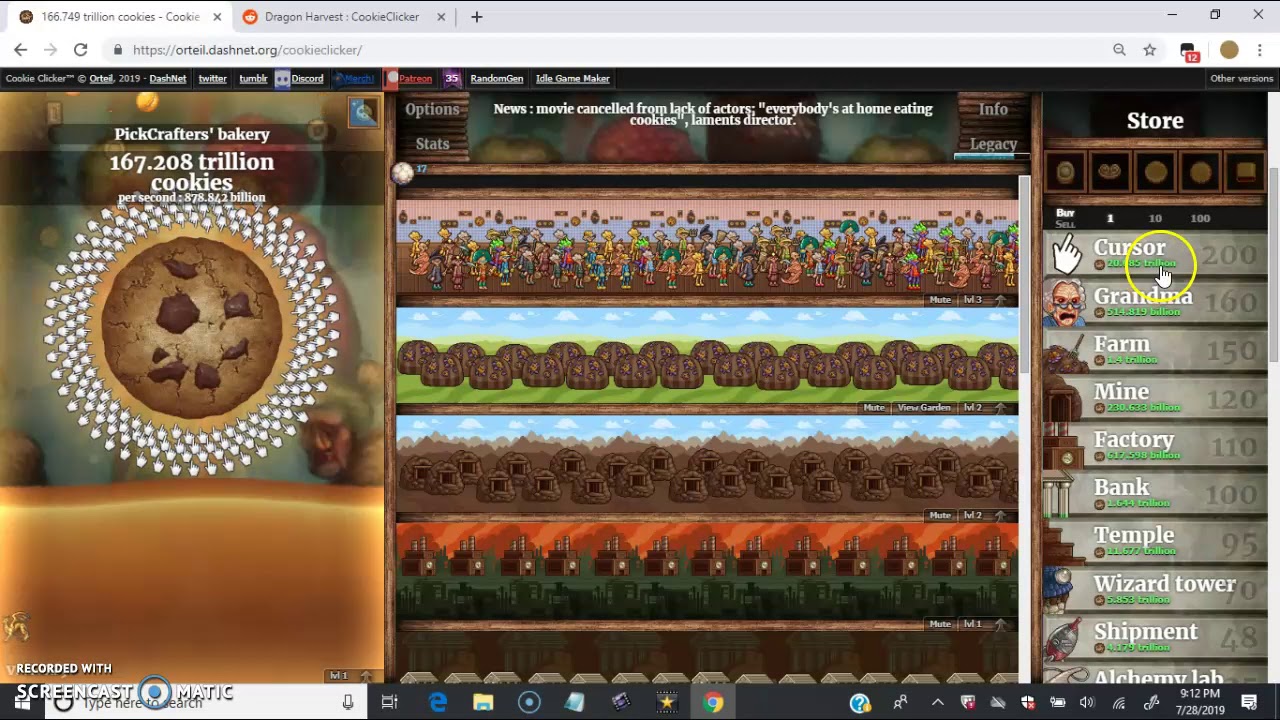Purchase a Mine building
Screen dimensions: 1280x720
tap(1155, 398)
